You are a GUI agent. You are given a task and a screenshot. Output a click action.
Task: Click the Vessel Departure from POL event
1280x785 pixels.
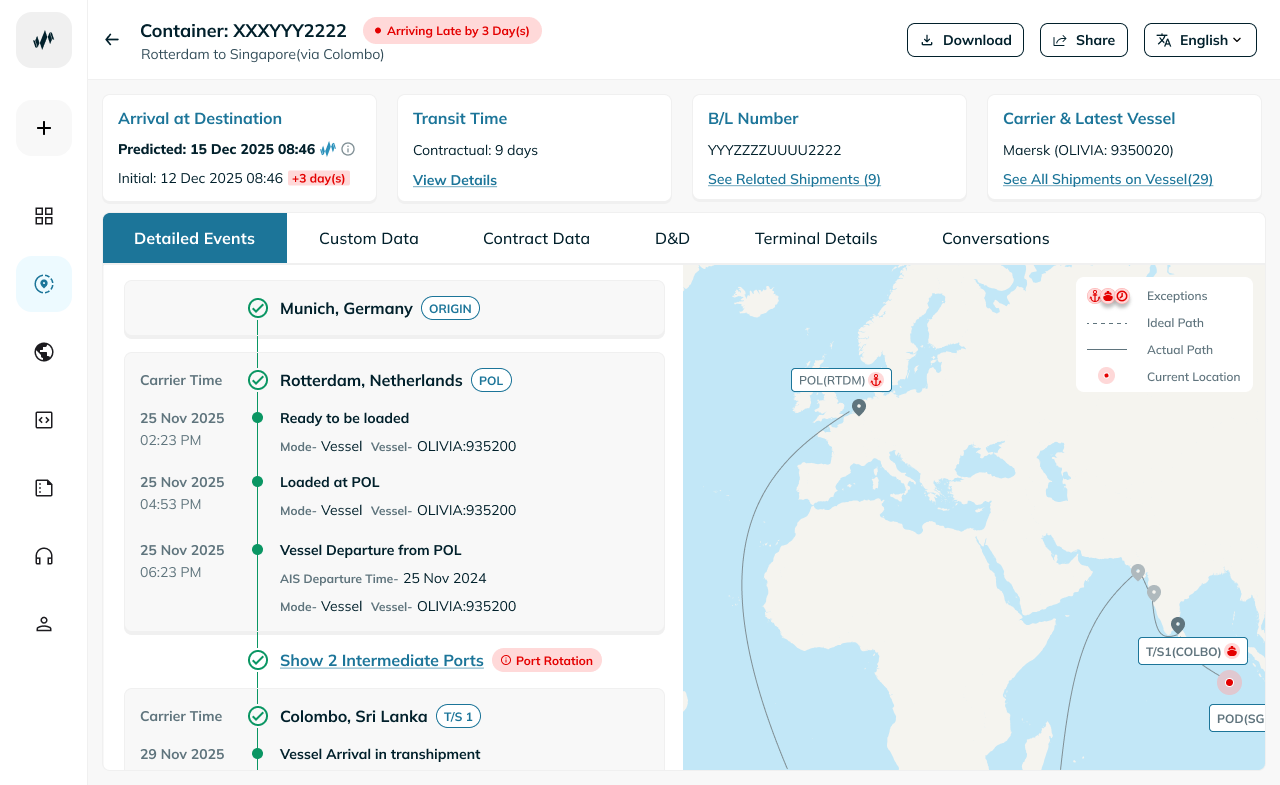point(371,550)
